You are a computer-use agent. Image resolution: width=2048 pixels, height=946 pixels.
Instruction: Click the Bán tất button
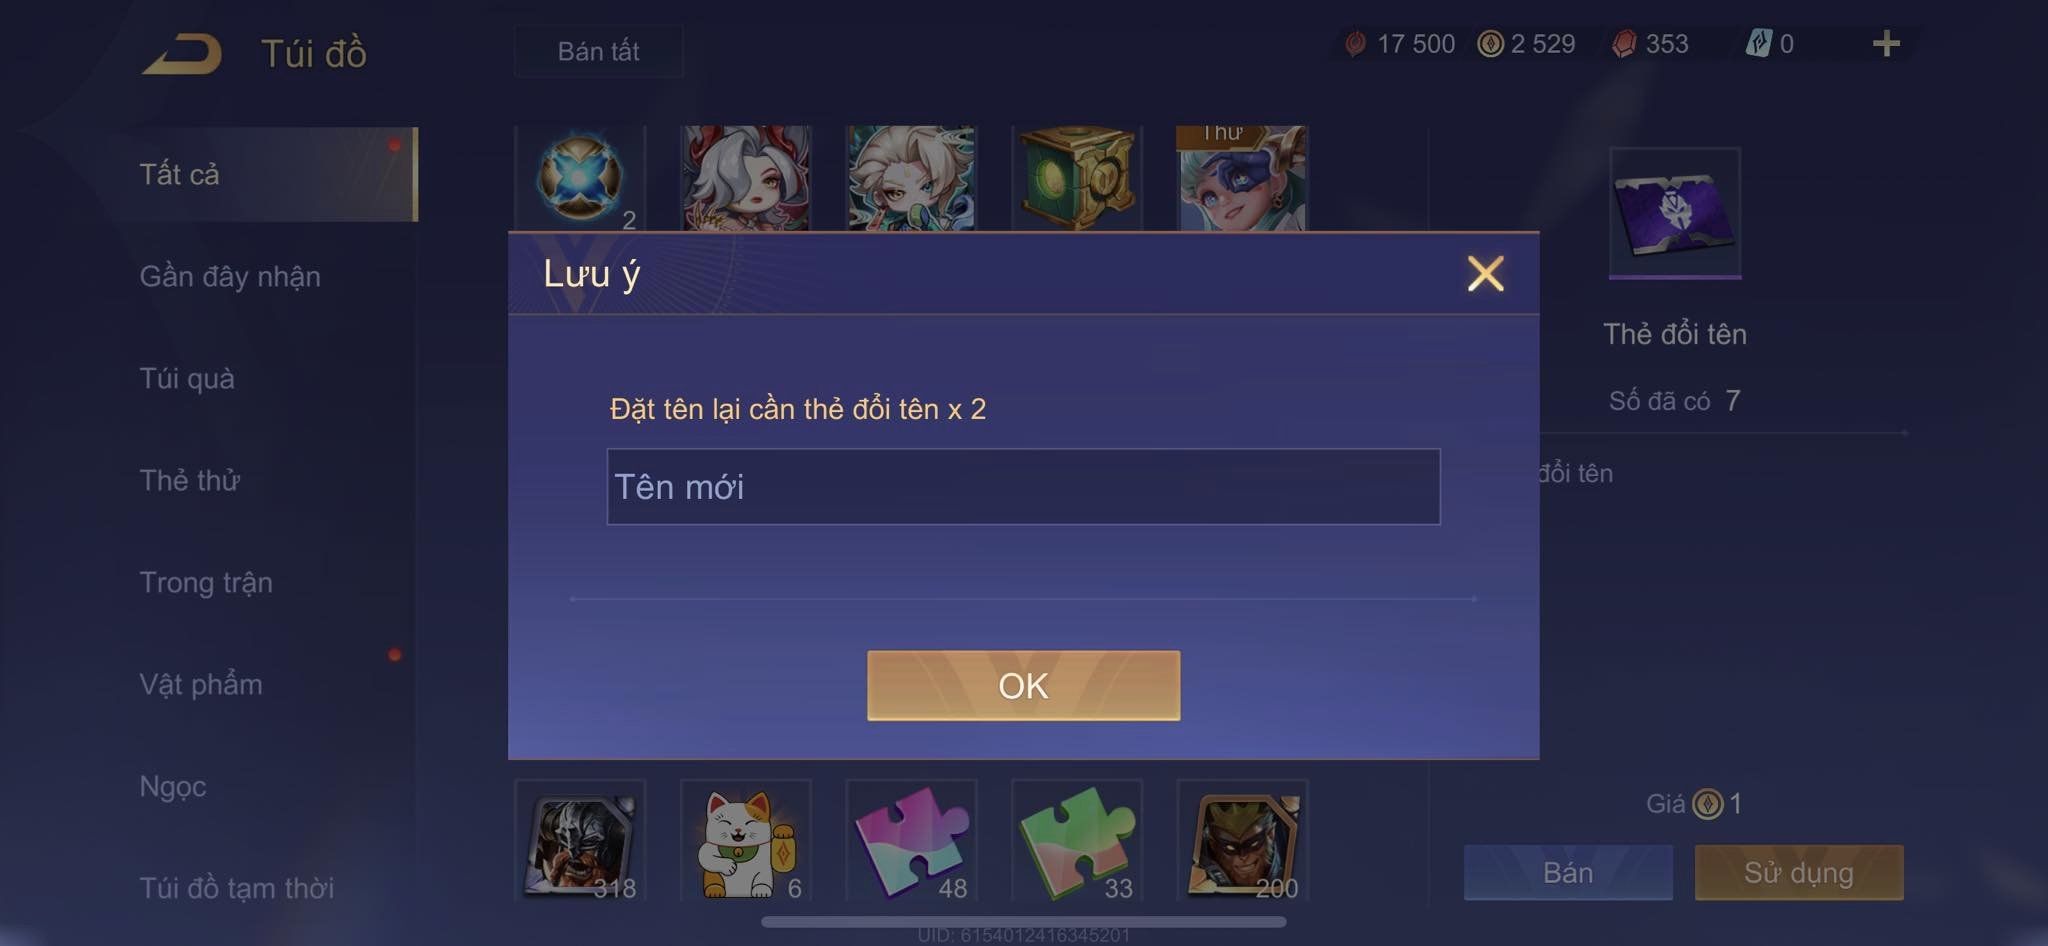[x=598, y=51]
